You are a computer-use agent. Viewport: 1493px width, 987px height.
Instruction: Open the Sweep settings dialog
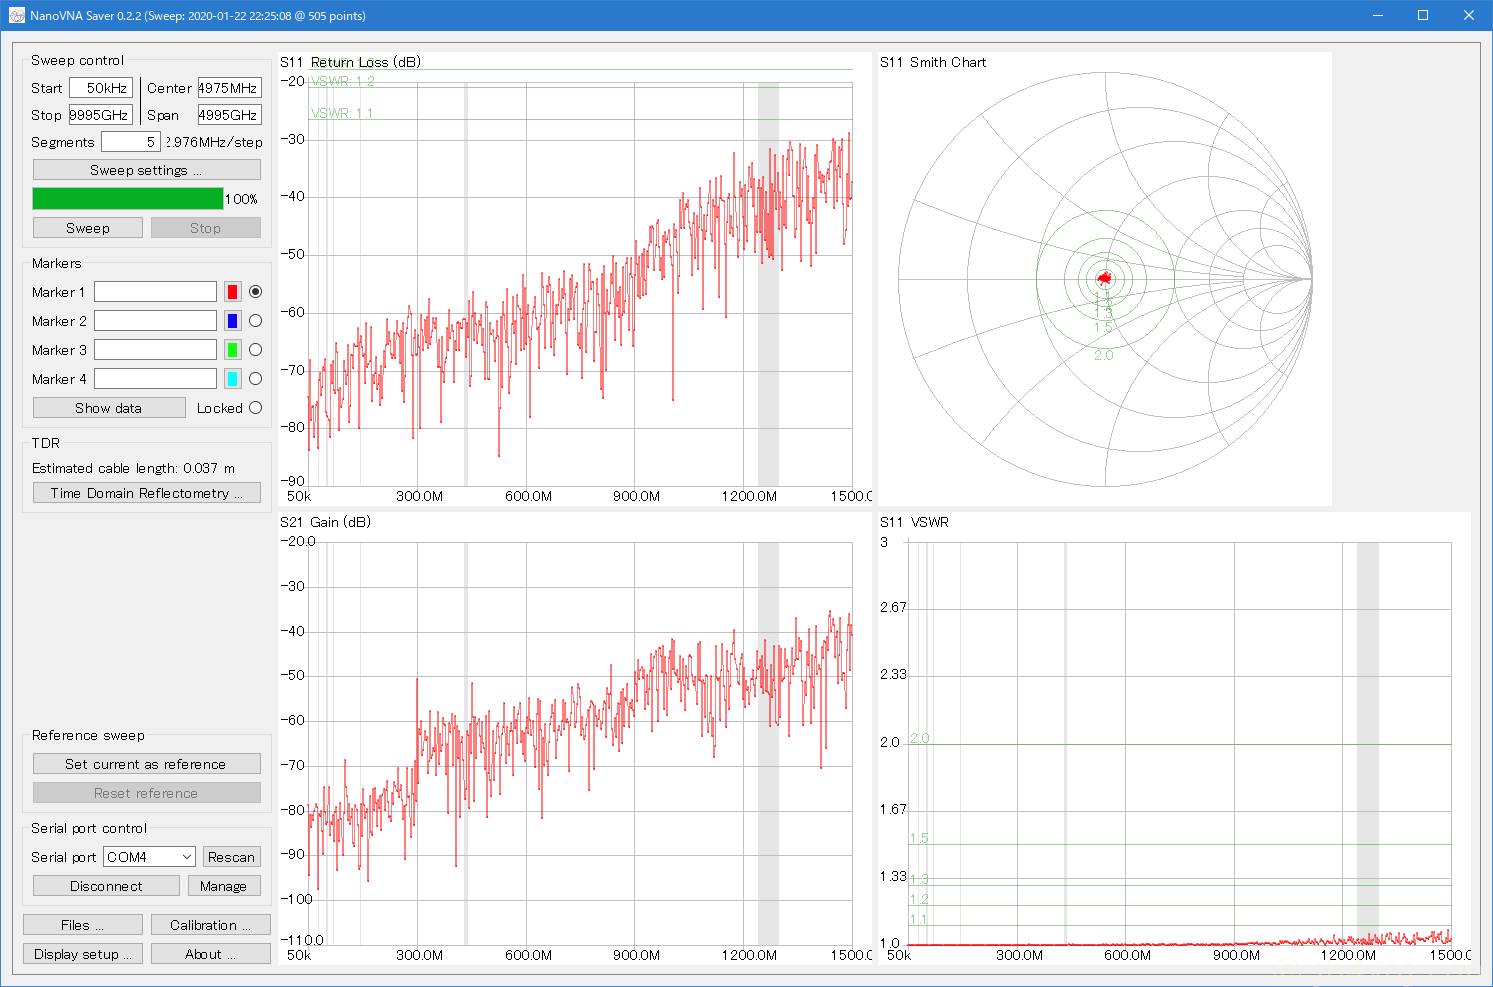[147, 170]
